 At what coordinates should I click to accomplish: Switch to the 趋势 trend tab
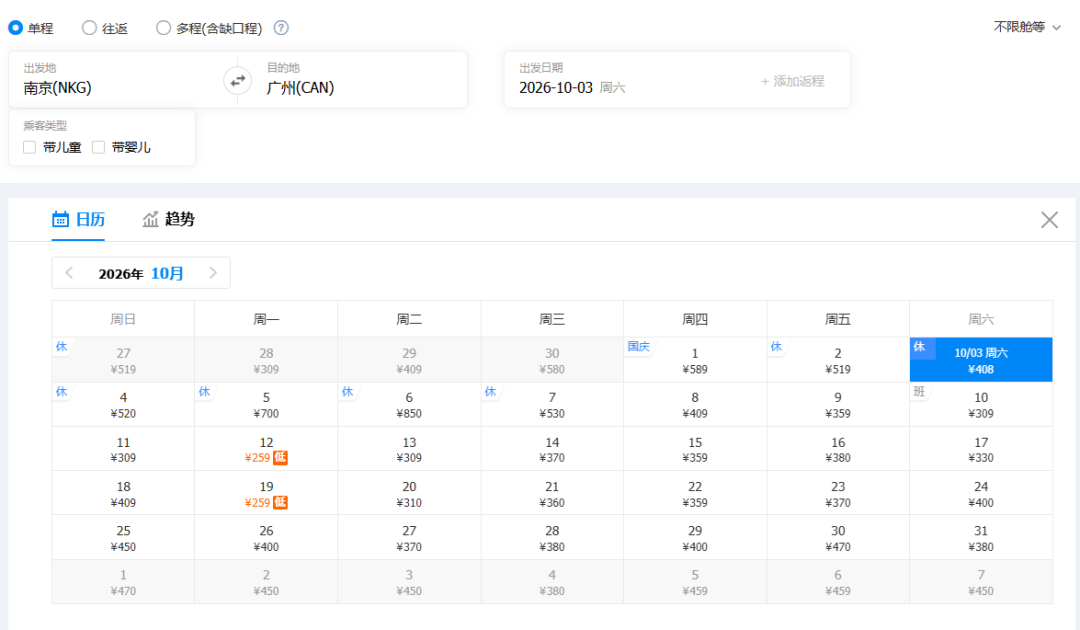click(x=169, y=220)
